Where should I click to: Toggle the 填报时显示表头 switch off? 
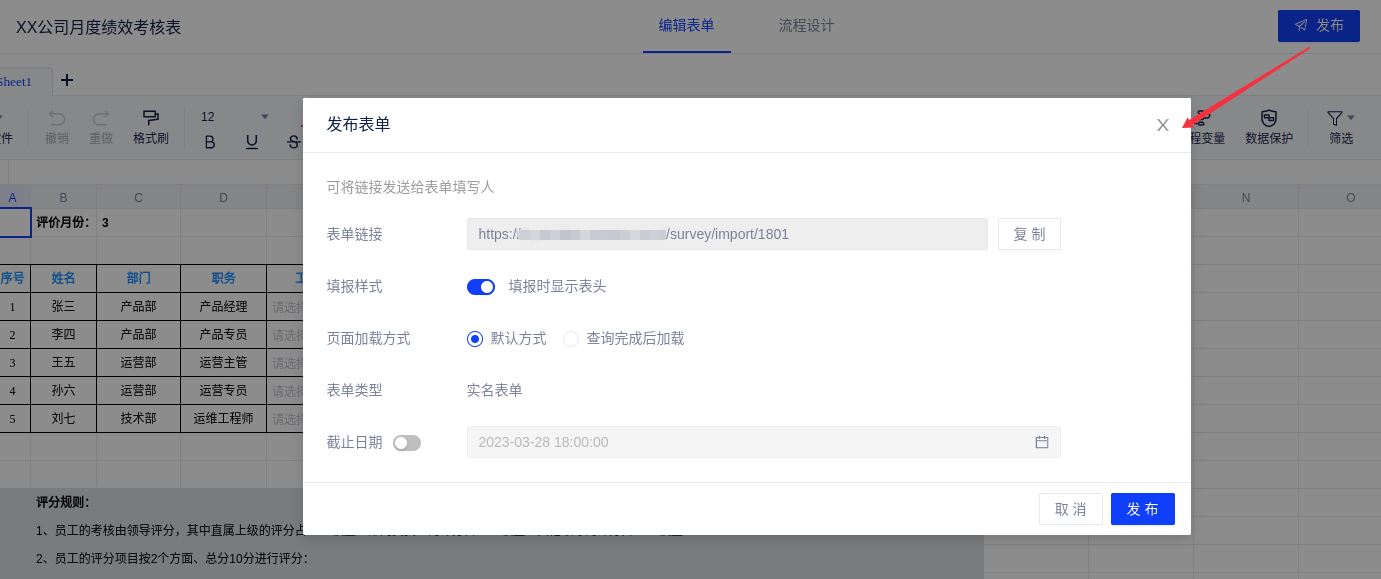tap(481, 287)
